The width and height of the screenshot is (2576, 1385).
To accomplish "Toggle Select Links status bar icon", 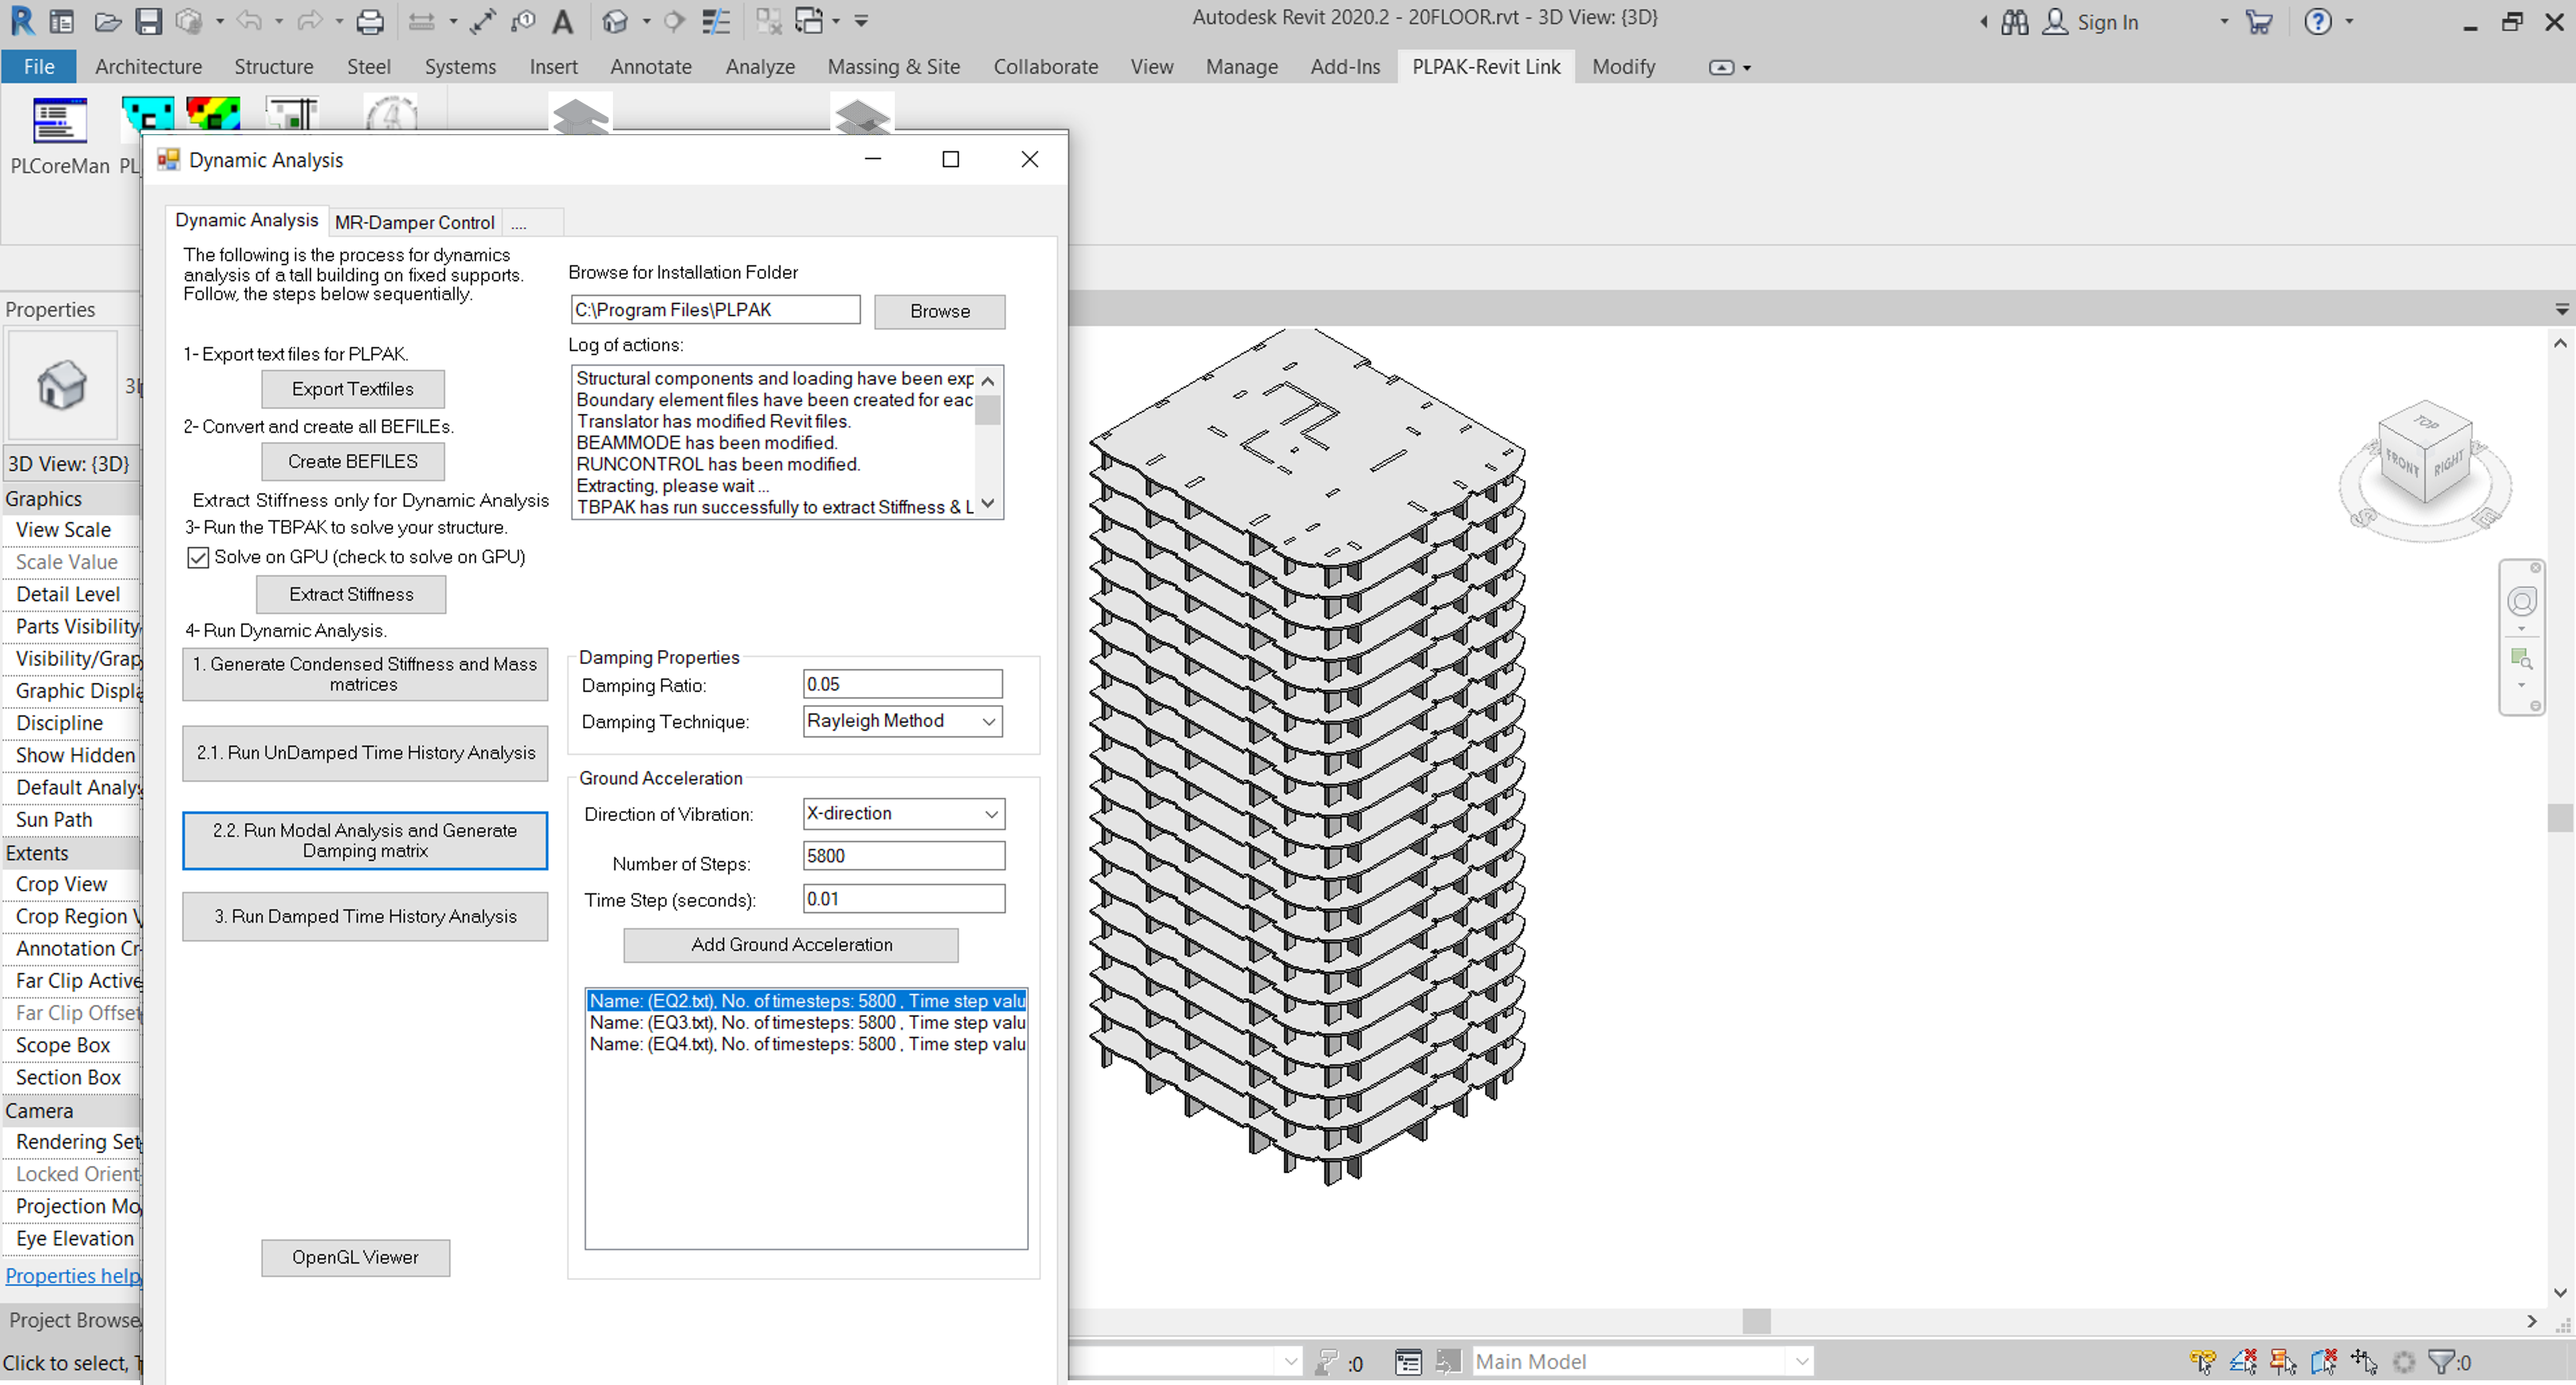I will pyautogui.click(x=2202, y=1361).
